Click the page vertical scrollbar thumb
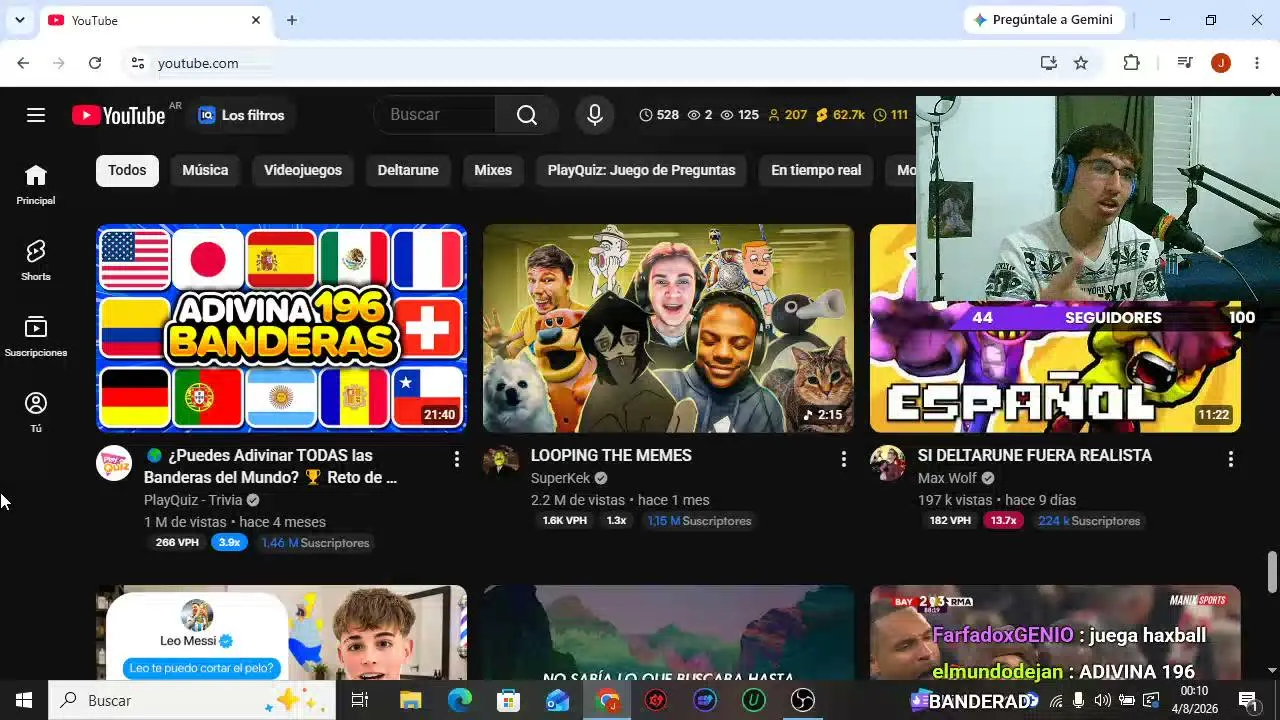This screenshot has width=1280, height=720. tap(1272, 572)
